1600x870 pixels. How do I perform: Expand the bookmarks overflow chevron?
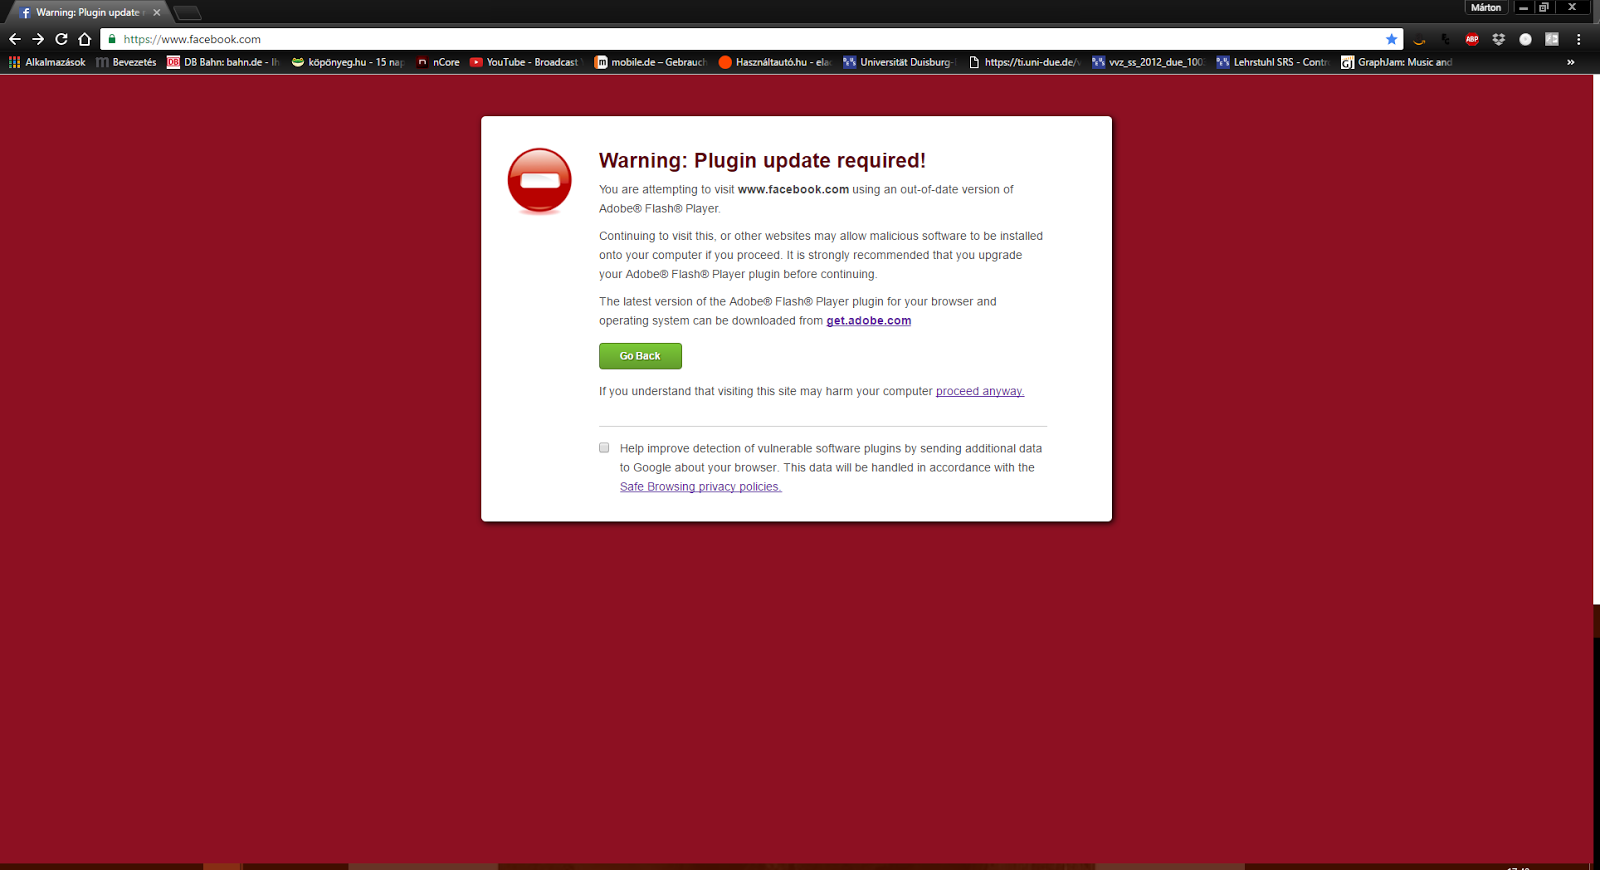[x=1571, y=62]
